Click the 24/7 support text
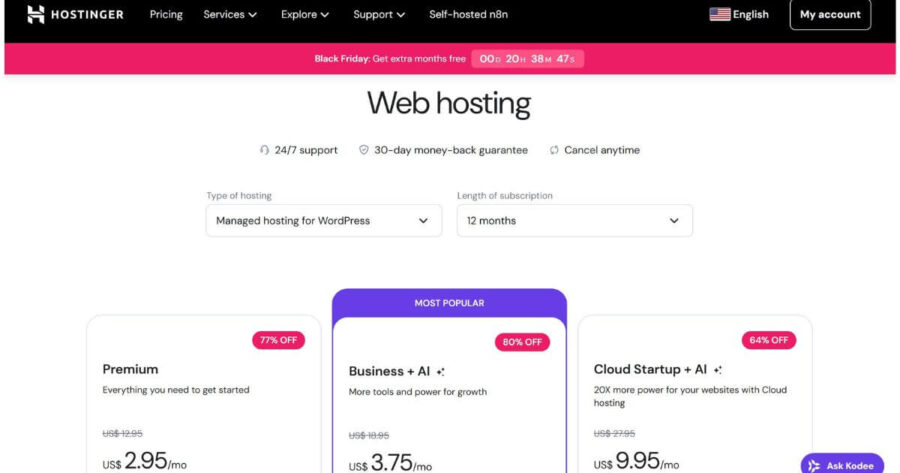Image resolution: width=900 pixels, height=473 pixels. click(306, 150)
